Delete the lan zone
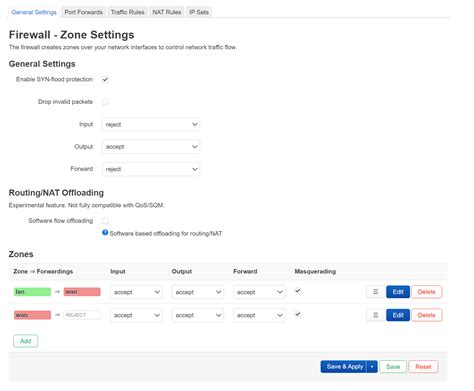The width and height of the screenshot is (474, 391). pyautogui.click(x=427, y=292)
